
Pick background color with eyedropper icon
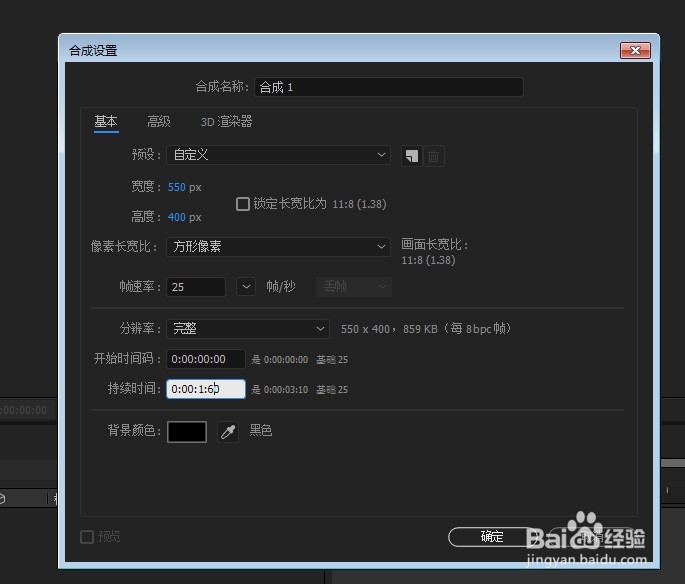pyautogui.click(x=228, y=432)
